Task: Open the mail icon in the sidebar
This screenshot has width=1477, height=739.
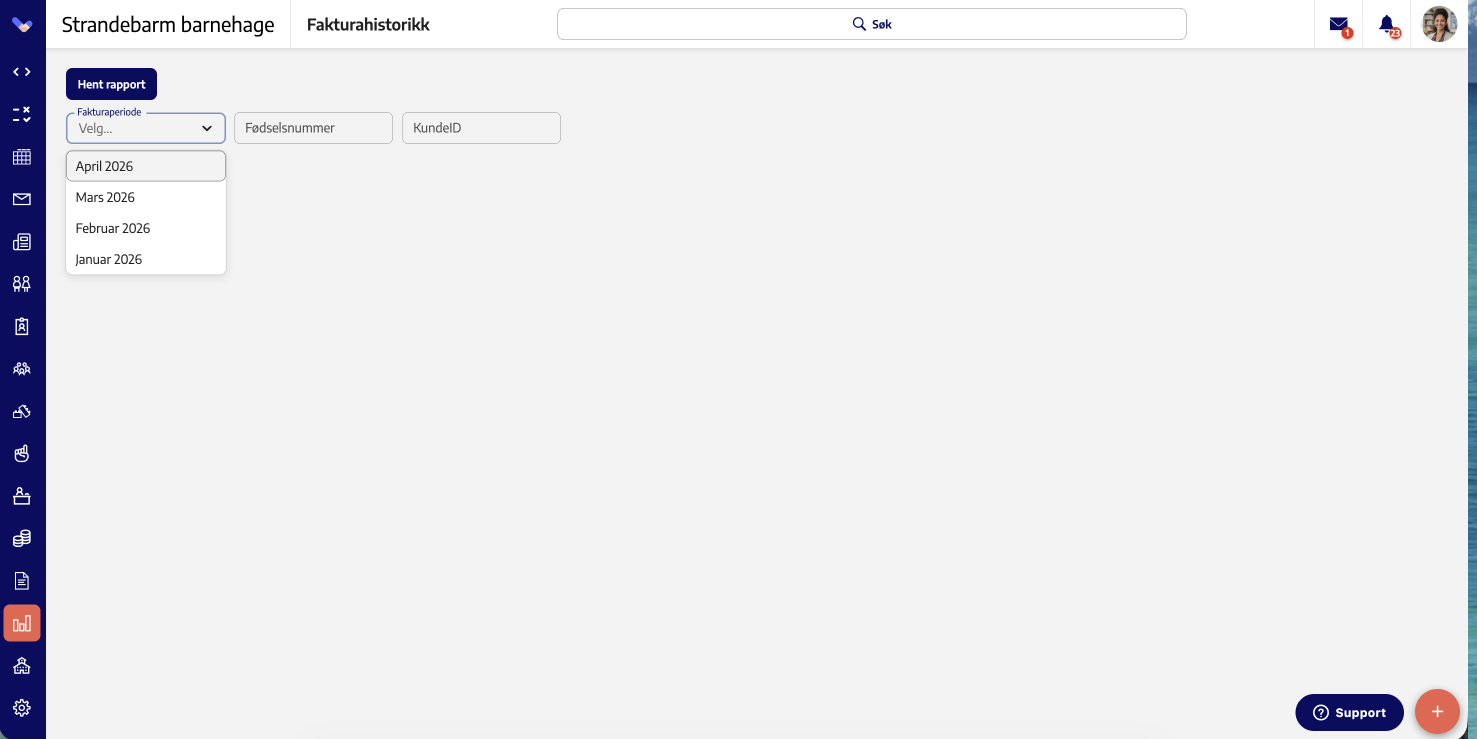Action: (x=22, y=199)
